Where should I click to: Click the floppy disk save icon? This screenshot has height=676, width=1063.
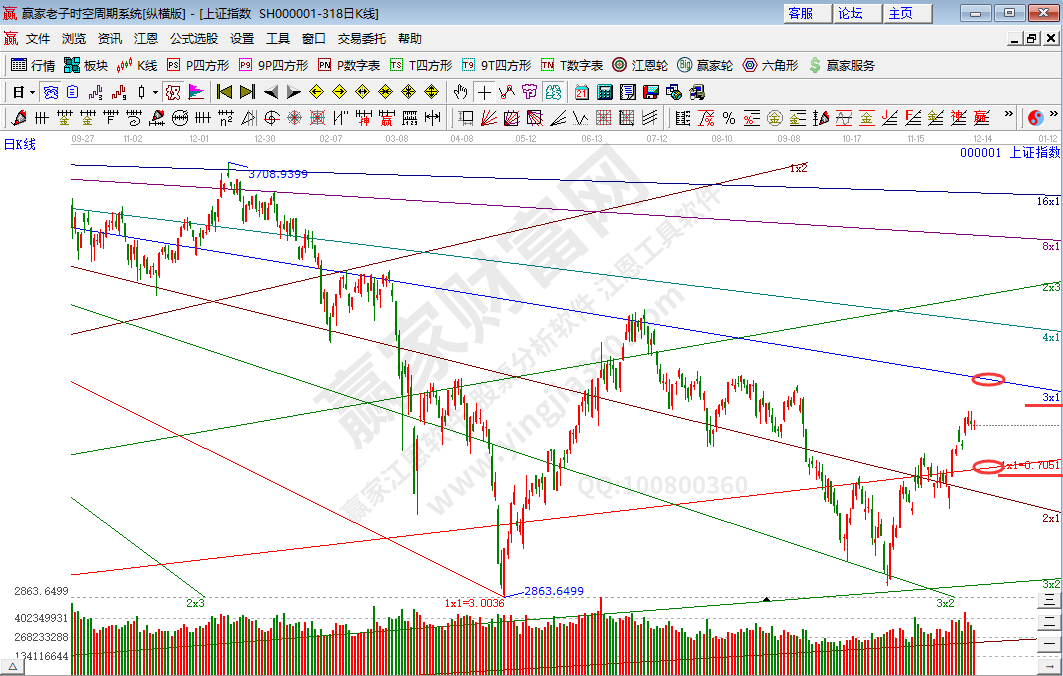point(651,92)
